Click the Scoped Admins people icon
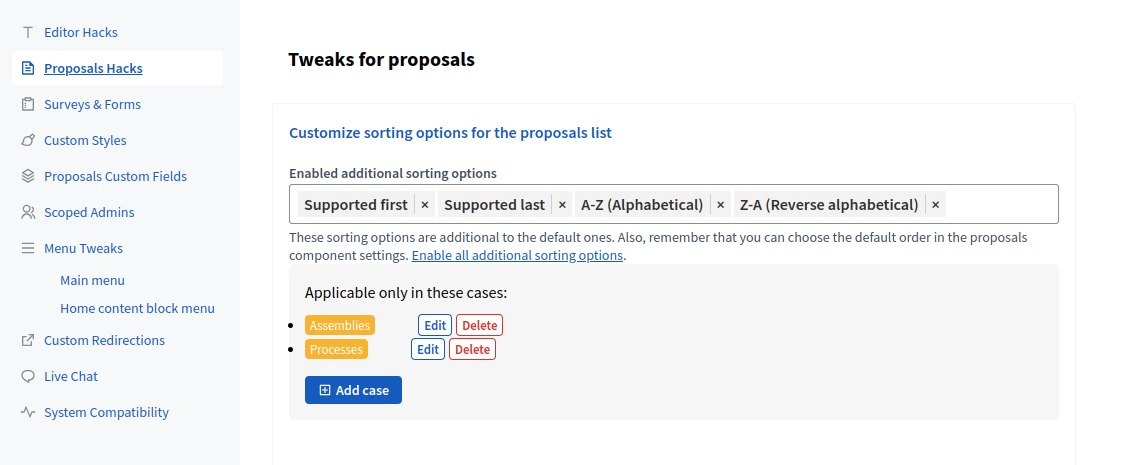1136x465 pixels. [28, 213]
